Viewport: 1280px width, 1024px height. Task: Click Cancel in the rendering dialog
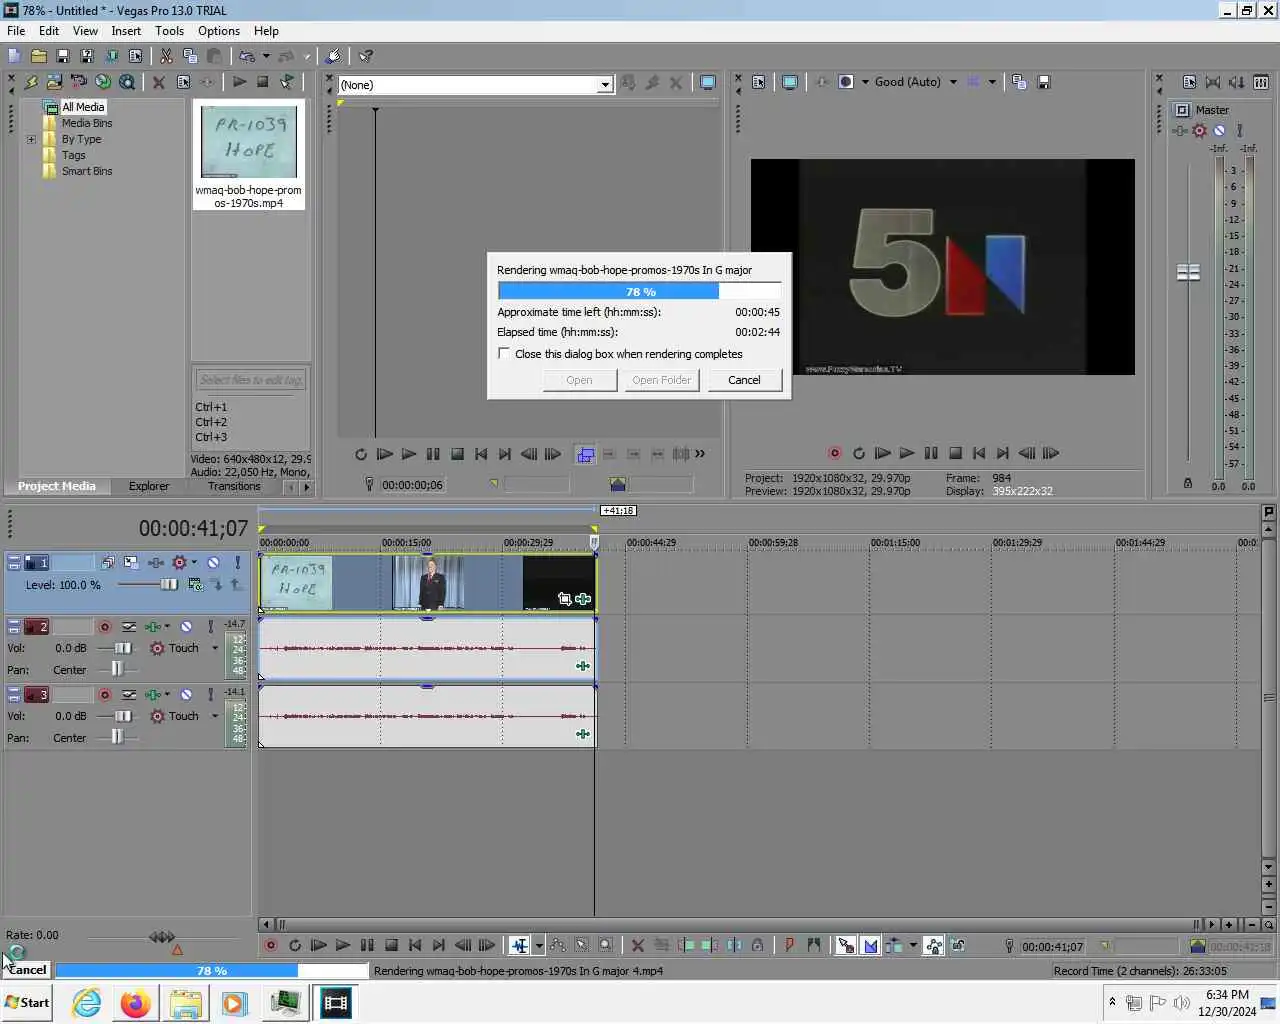(x=744, y=380)
